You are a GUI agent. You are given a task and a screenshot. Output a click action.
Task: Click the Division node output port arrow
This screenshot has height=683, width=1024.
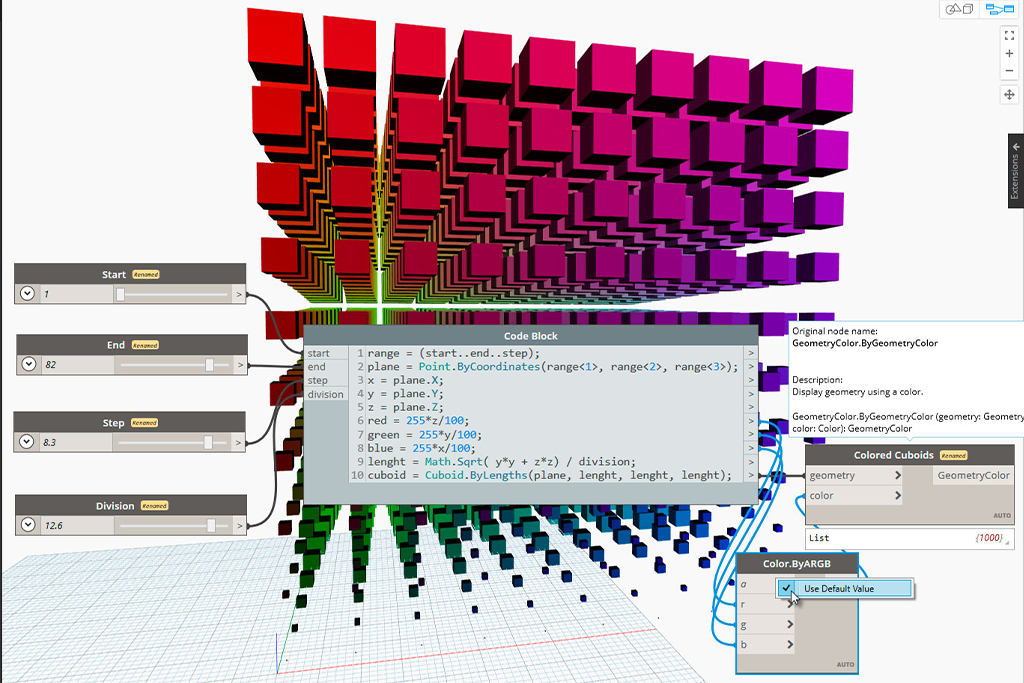click(239, 525)
